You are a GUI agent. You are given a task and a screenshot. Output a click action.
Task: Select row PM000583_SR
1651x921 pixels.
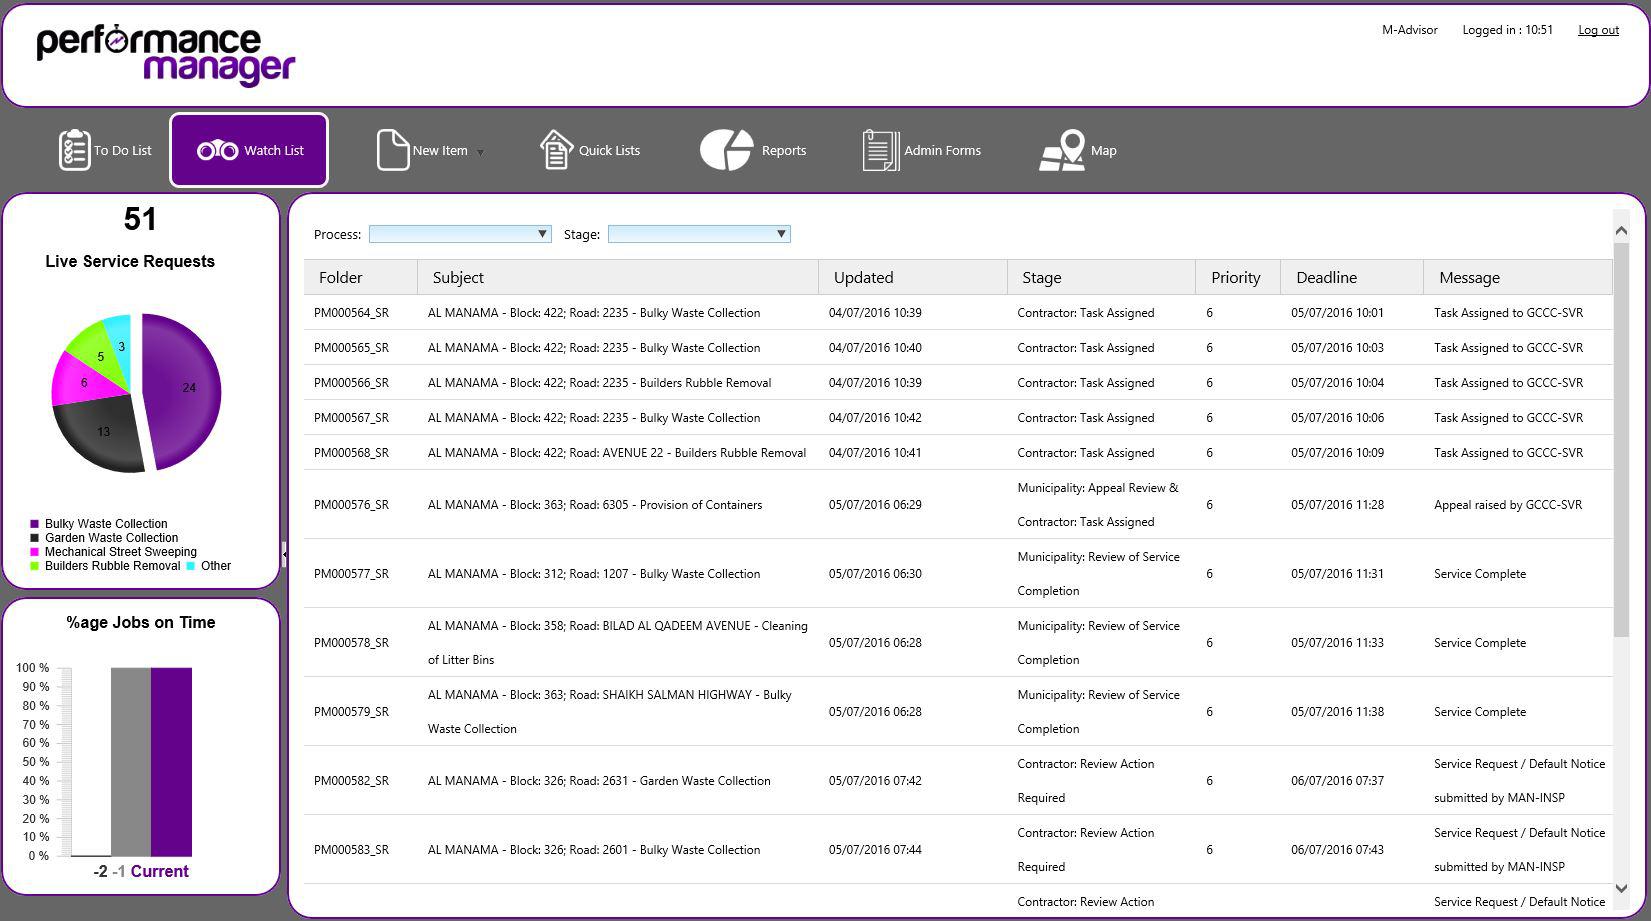click(x=958, y=849)
